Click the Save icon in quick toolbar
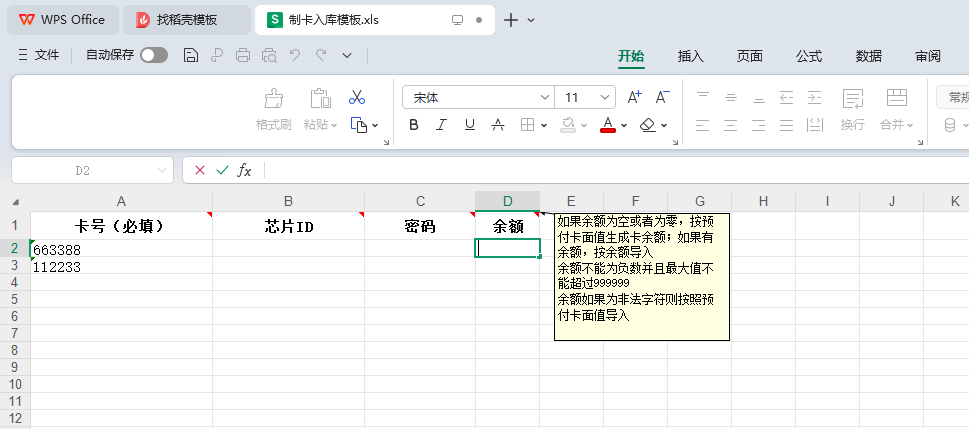 [x=191, y=56]
